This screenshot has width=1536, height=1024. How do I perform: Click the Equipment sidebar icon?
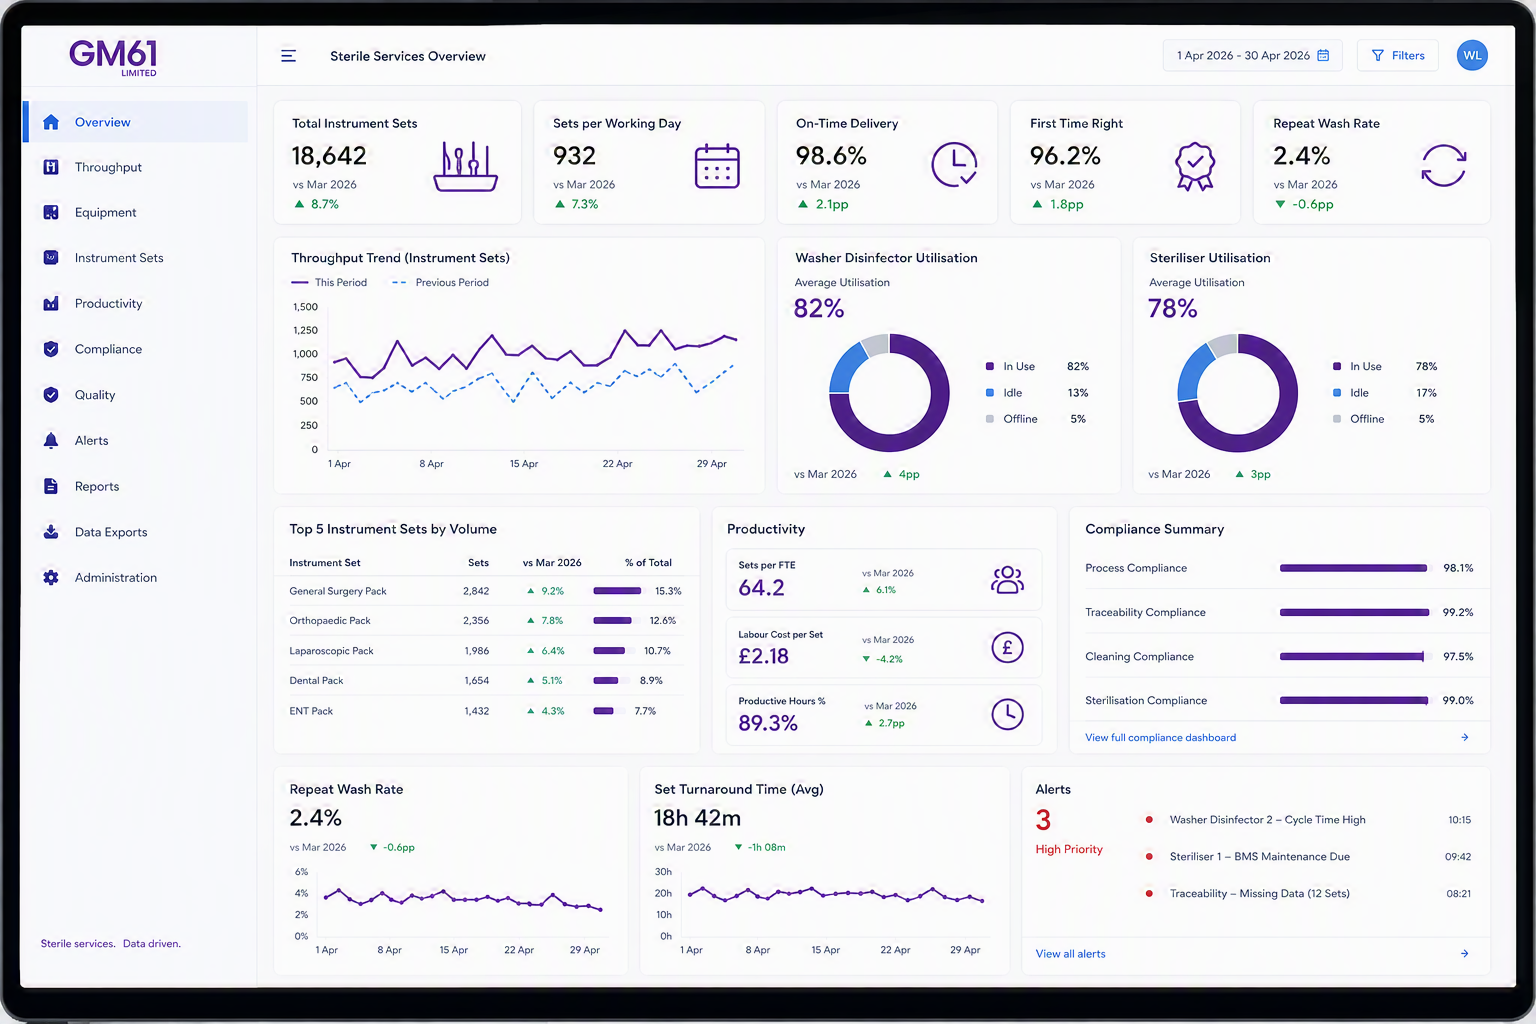51,212
